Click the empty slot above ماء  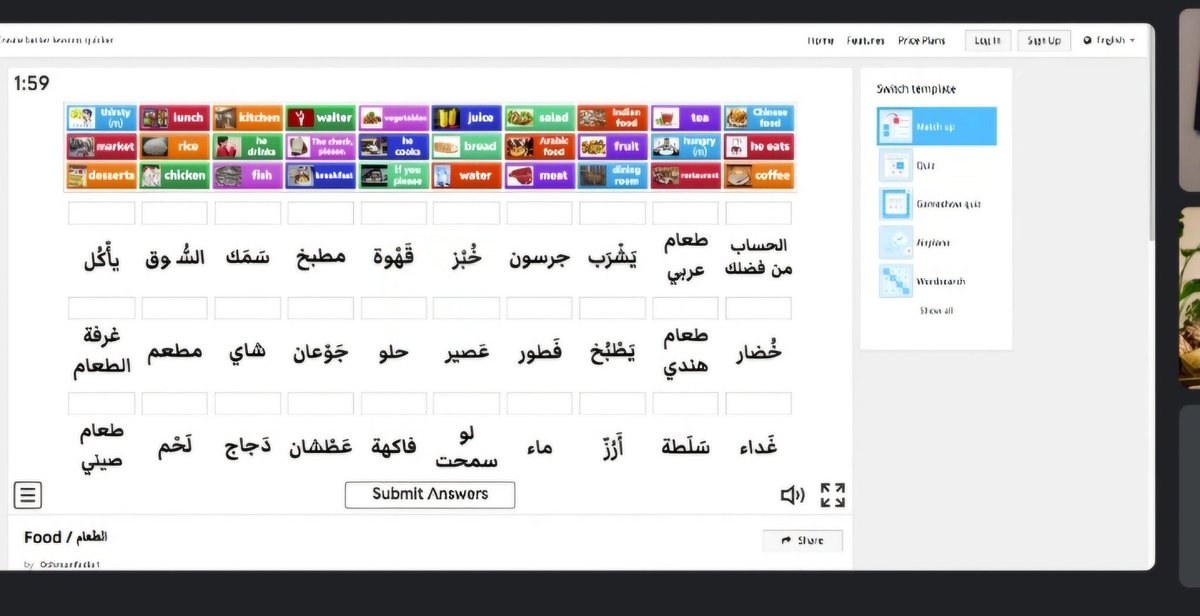pyautogui.click(x=540, y=403)
